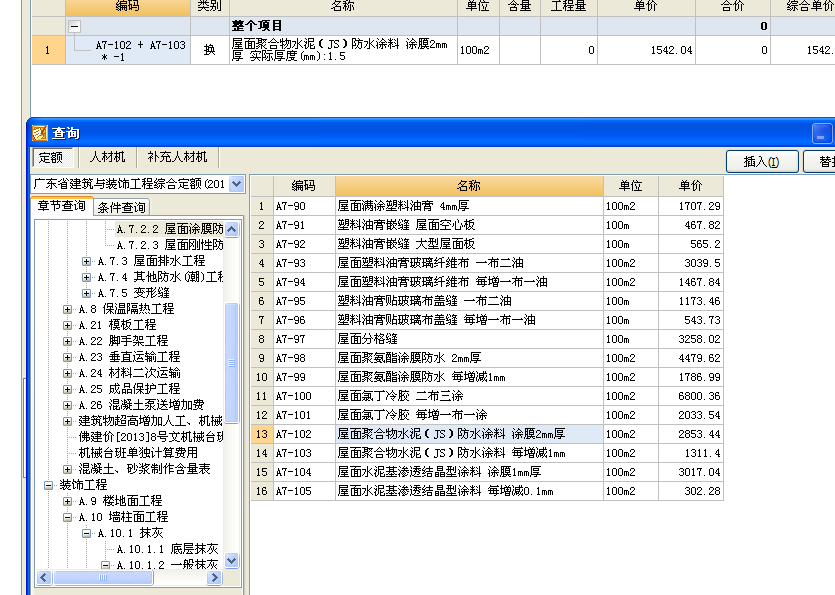Select row A7-91 塑料油膏嵌缝 屋面空心板
835x595 pixels.
coord(487,225)
